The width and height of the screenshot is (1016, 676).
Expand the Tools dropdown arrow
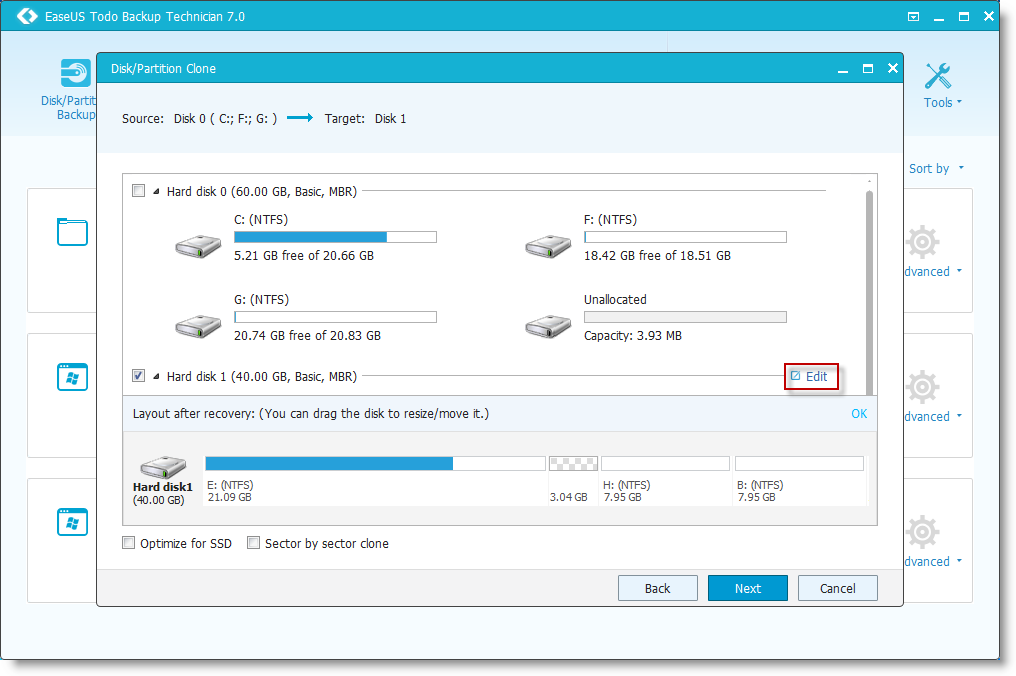click(x=960, y=102)
